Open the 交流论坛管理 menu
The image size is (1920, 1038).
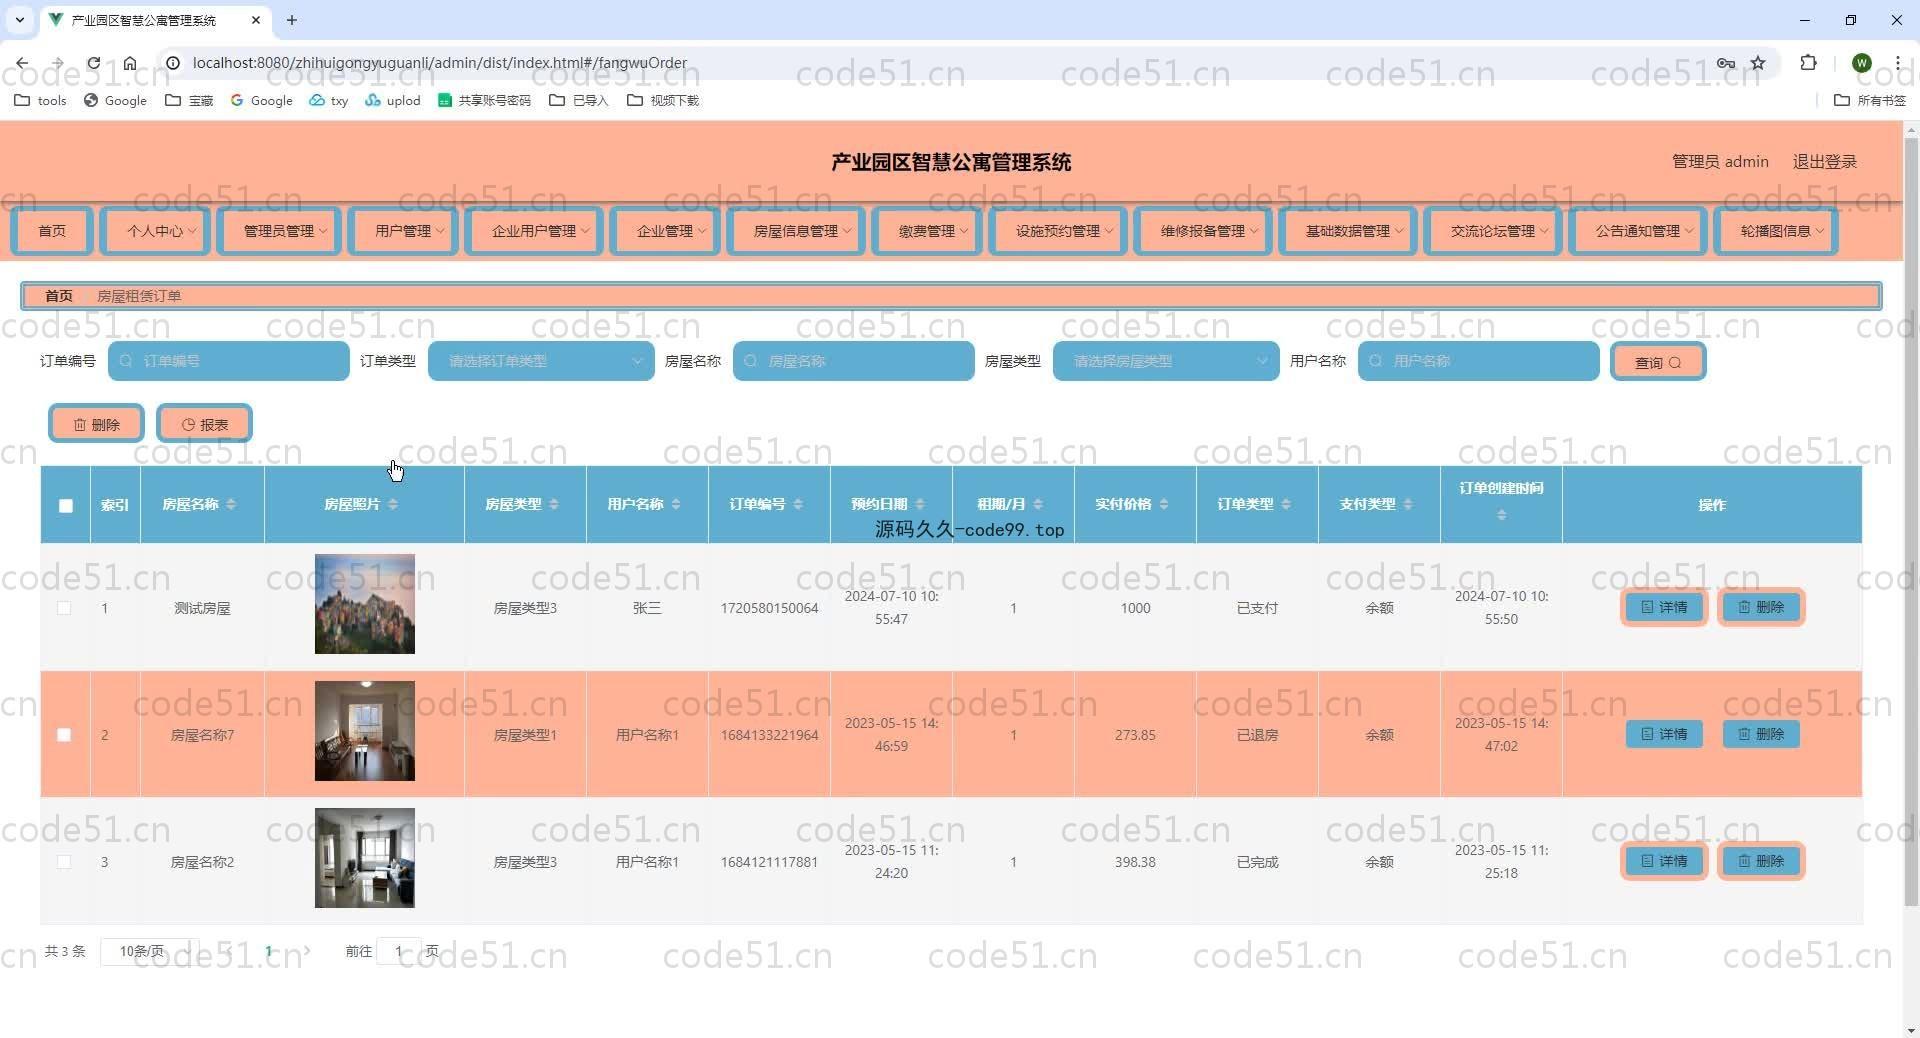(x=1493, y=231)
